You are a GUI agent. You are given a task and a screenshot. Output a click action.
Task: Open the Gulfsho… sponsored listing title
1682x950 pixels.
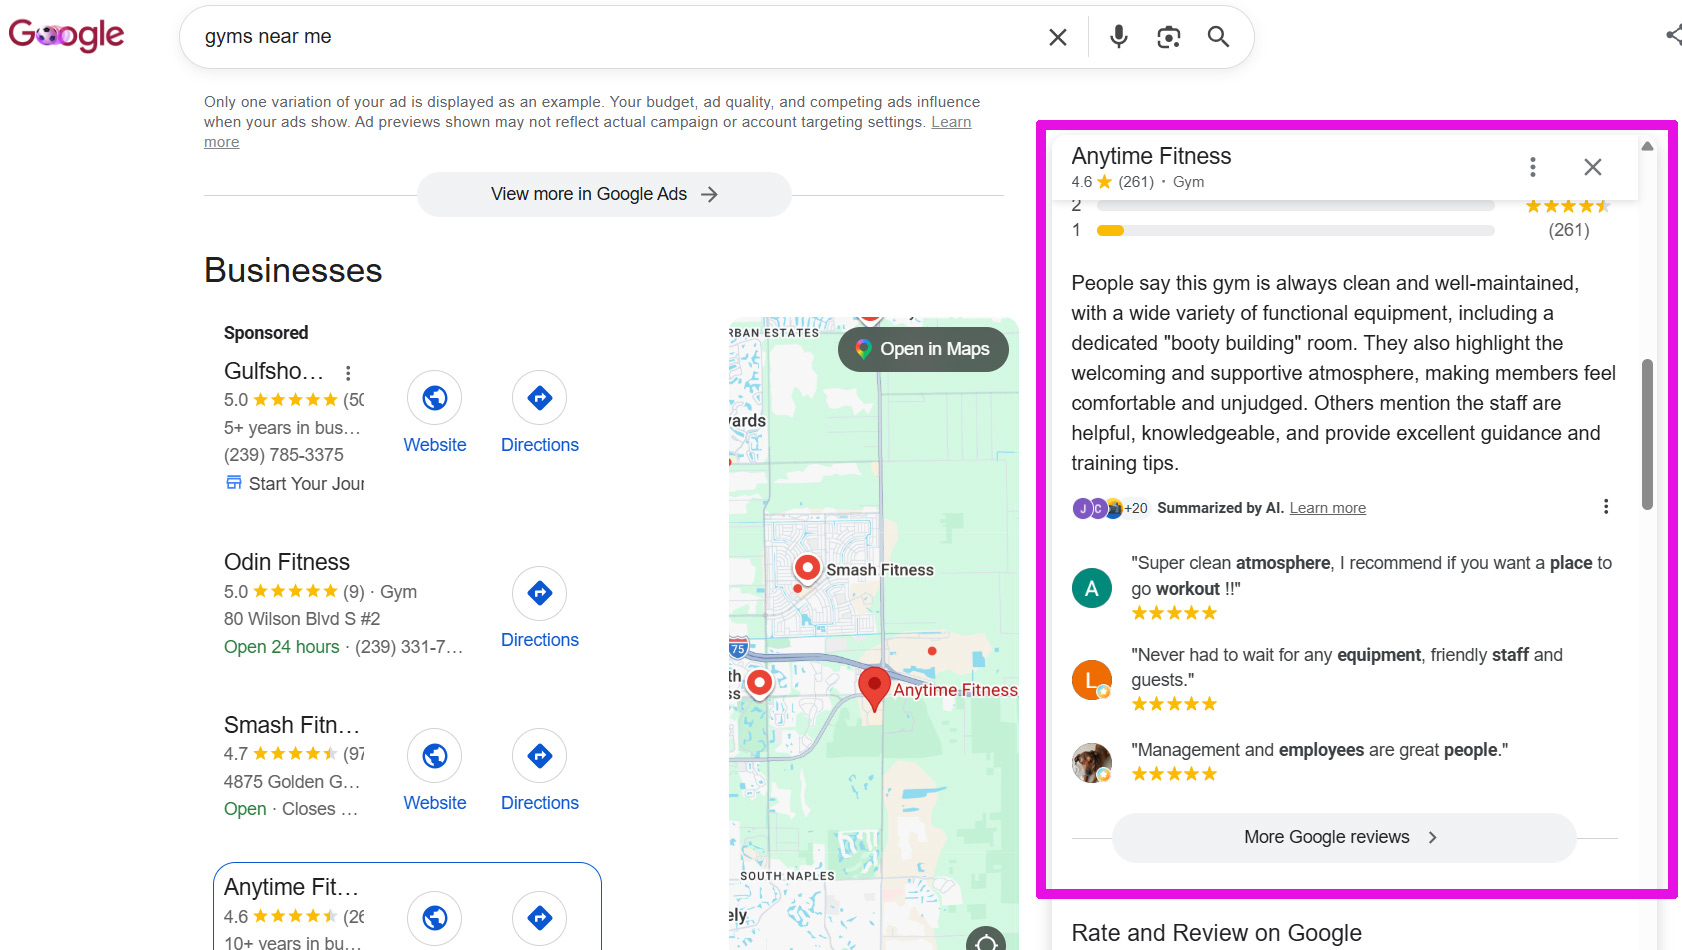[274, 371]
